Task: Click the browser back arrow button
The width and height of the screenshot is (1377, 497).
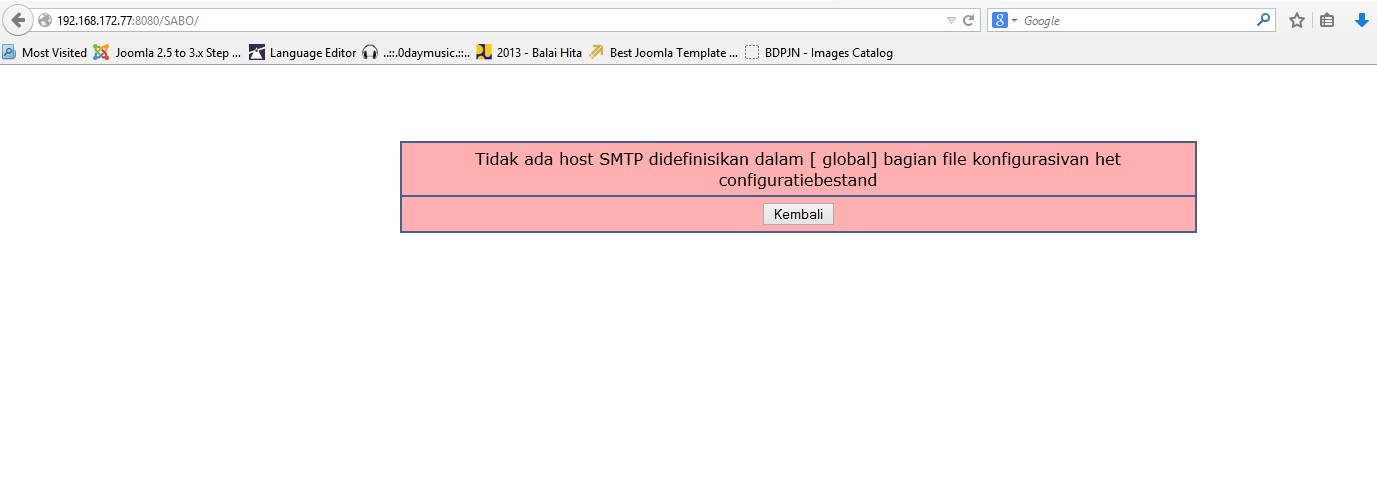Action: [18, 20]
